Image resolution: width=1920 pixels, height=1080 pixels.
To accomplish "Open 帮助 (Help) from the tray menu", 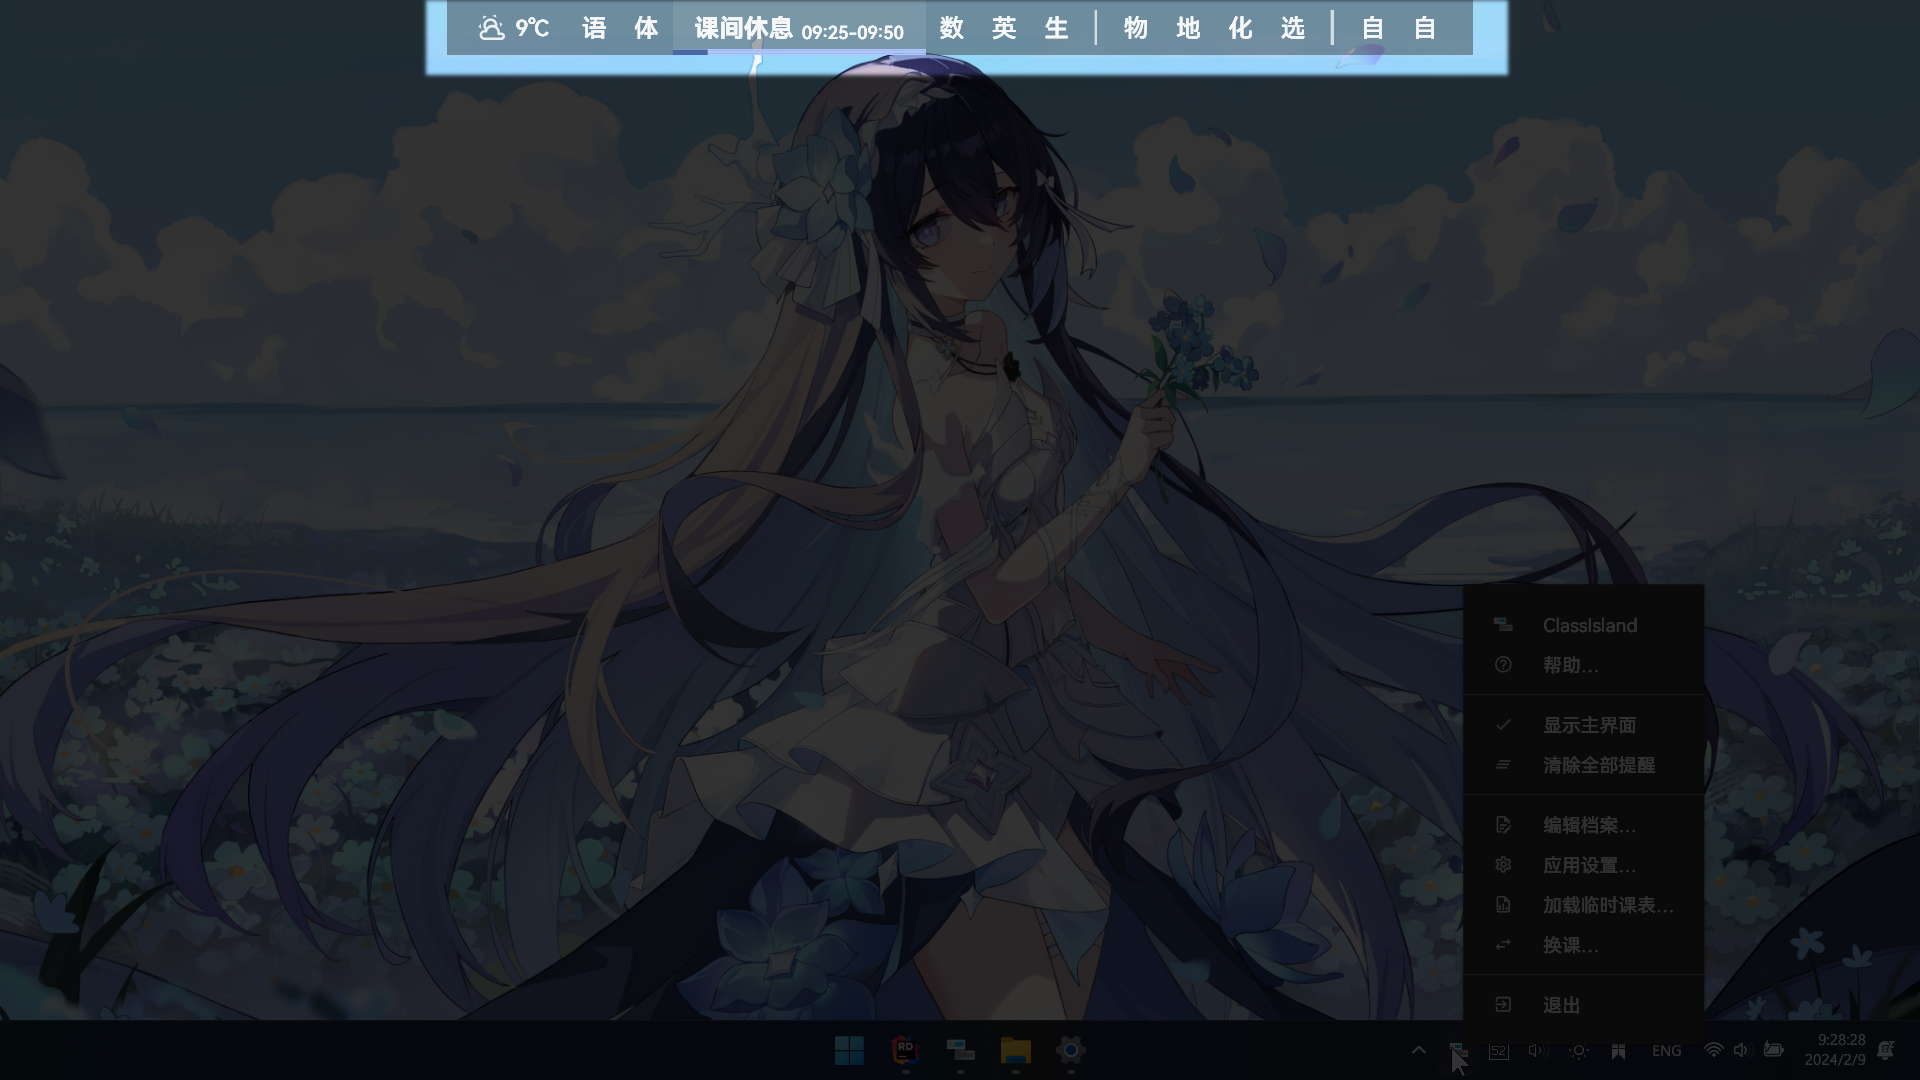I will (x=1570, y=665).
